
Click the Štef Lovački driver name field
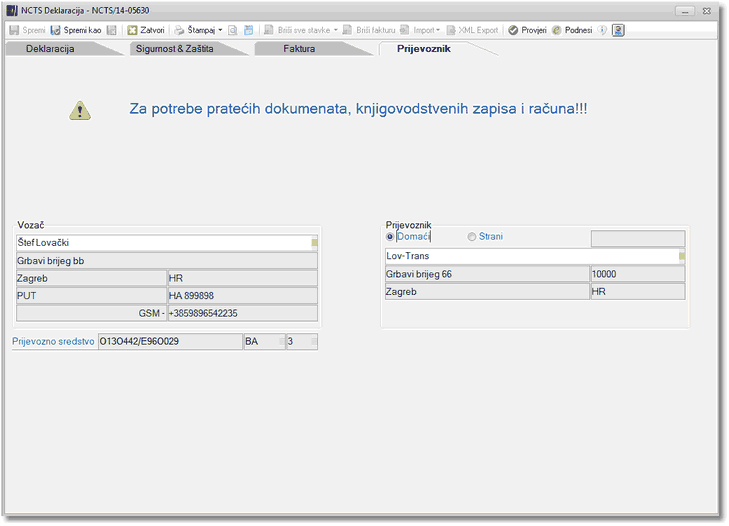point(164,243)
